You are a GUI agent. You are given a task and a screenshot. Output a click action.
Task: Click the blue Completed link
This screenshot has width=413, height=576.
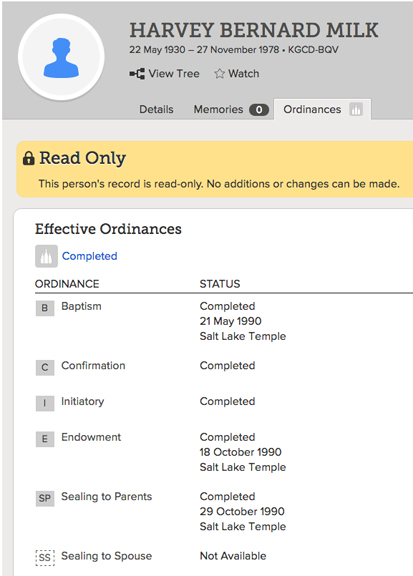[x=90, y=256]
